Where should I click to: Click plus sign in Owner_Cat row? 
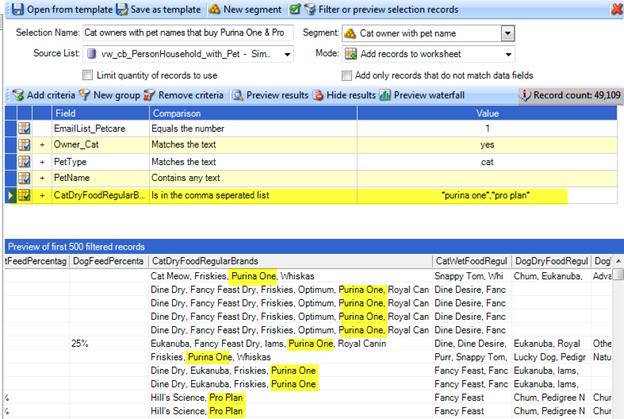pos(42,145)
